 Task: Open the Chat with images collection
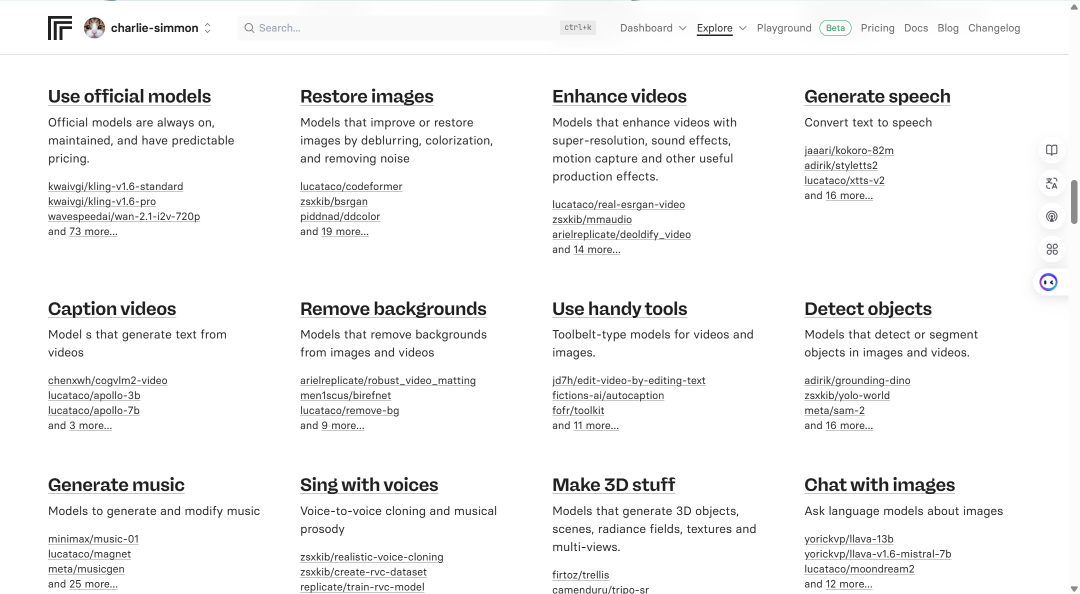pyautogui.click(x=880, y=485)
